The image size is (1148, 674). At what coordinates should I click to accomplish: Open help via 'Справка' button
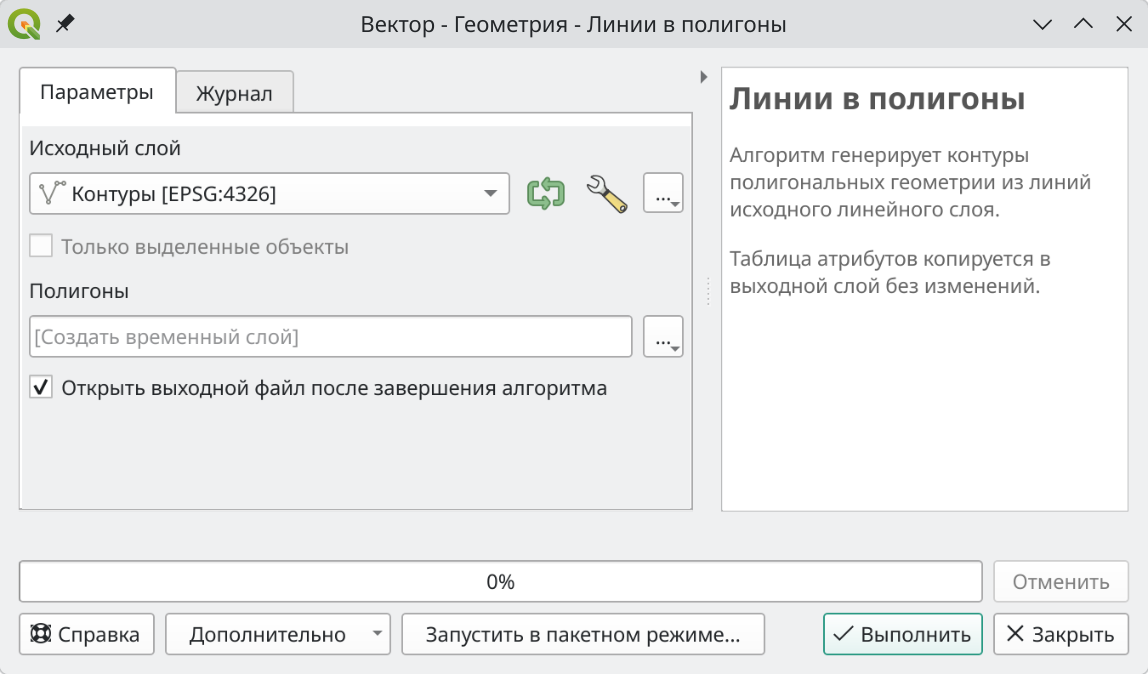pos(86,635)
